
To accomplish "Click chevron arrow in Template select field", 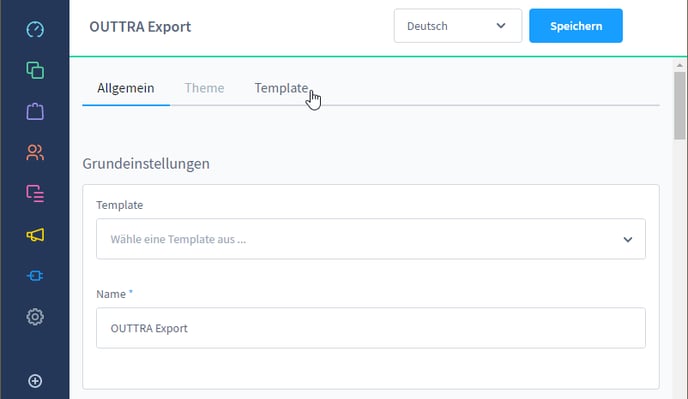I will pos(628,239).
